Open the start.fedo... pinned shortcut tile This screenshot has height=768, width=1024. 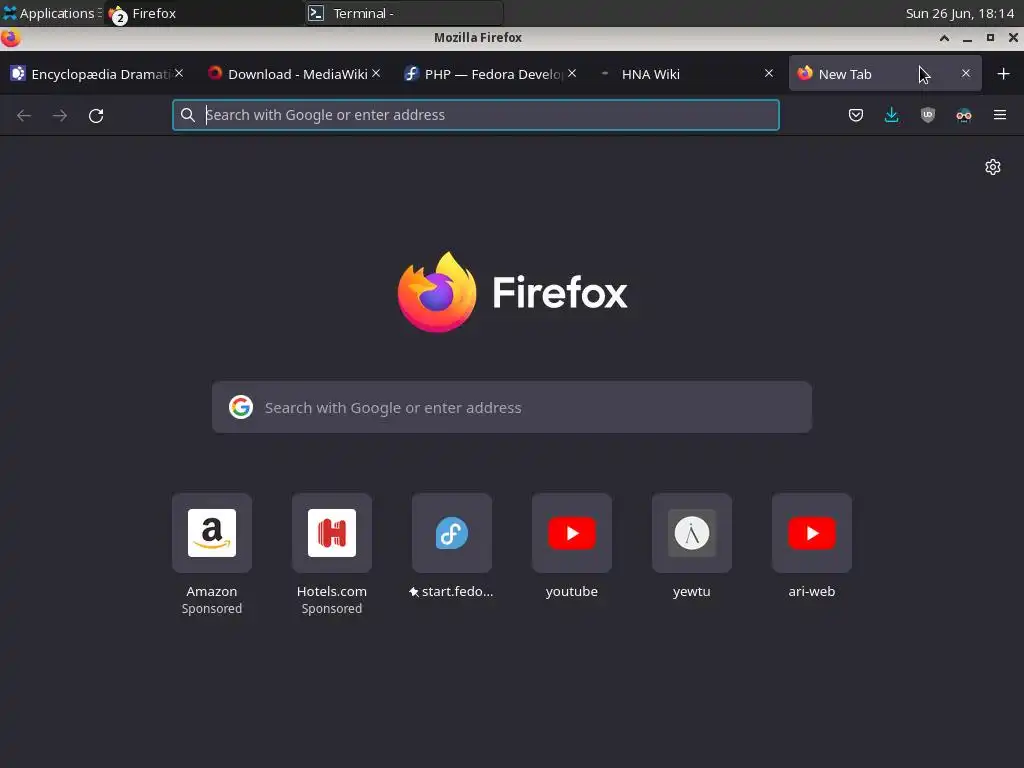(452, 533)
